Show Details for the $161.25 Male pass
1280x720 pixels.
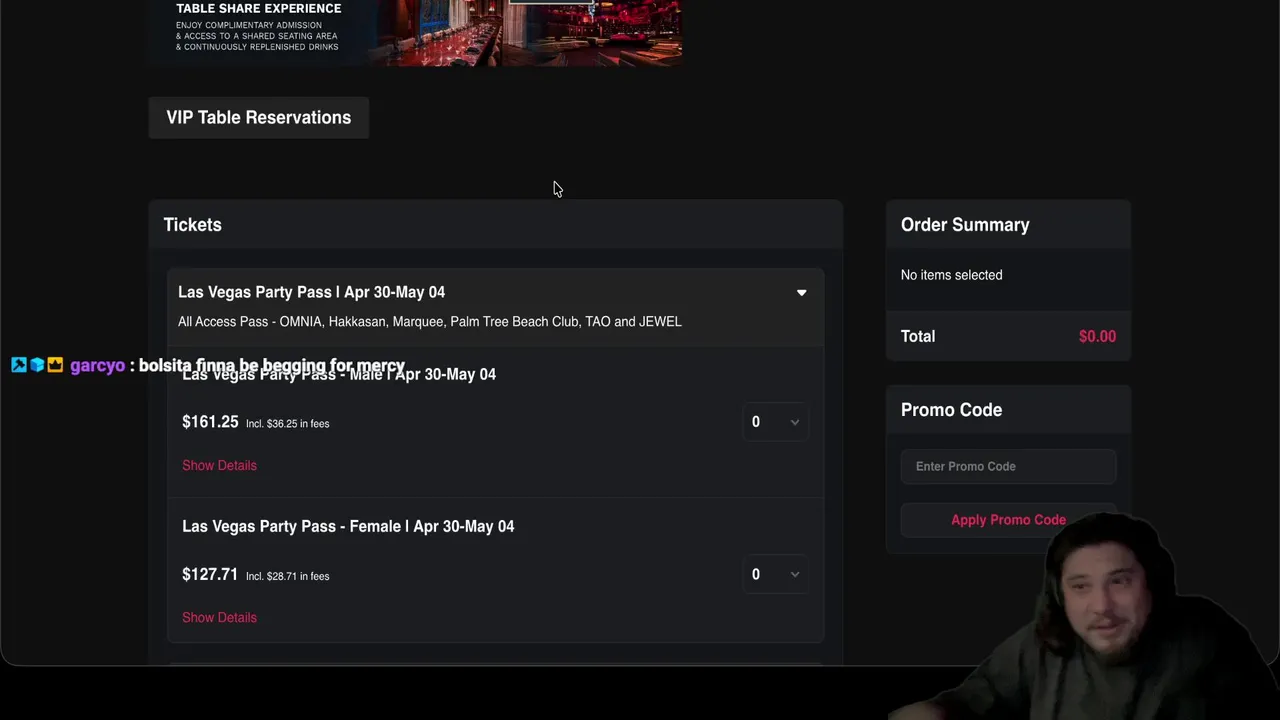(x=219, y=465)
